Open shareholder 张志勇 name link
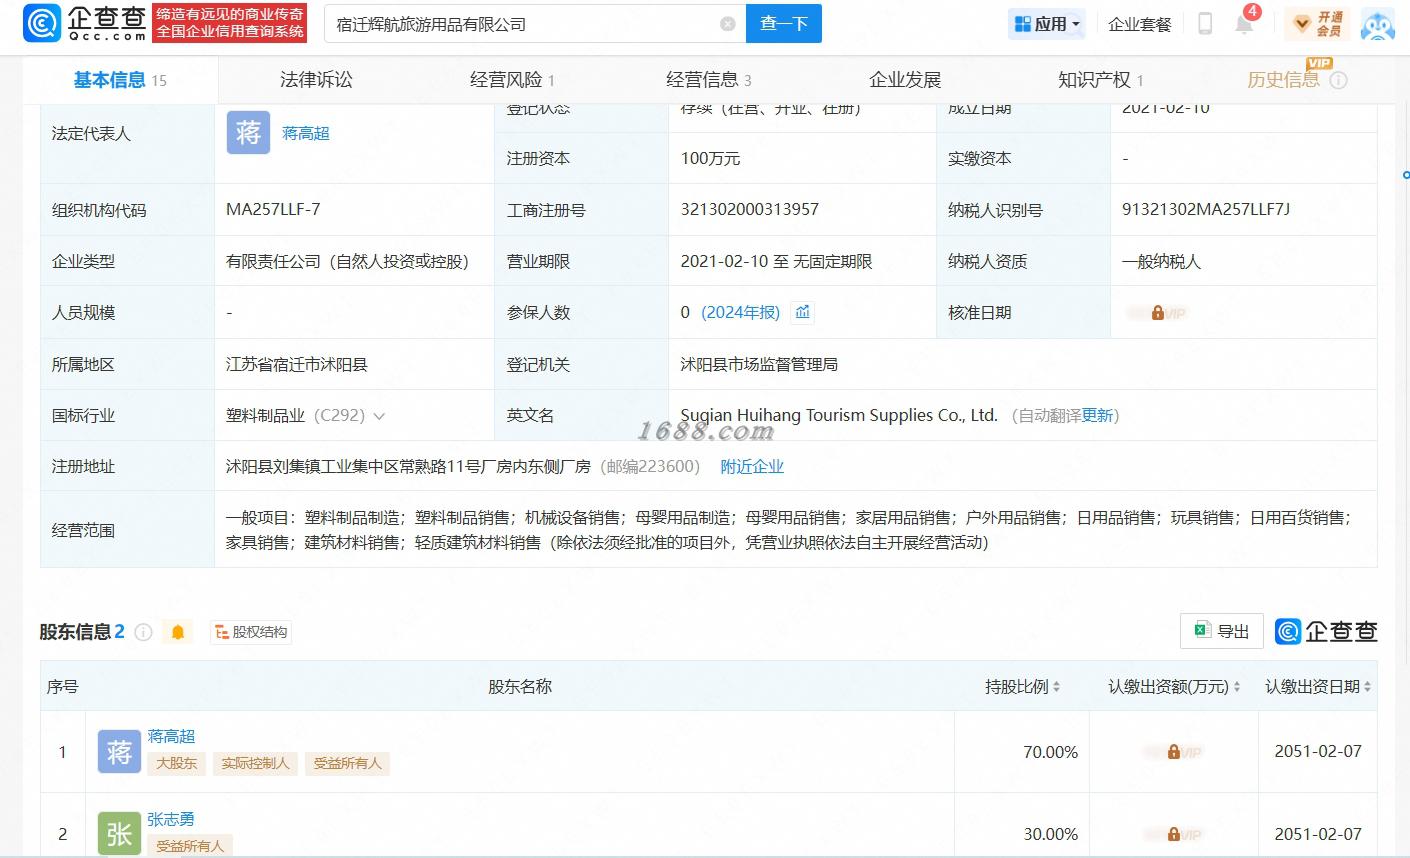This screenshot has width=1410, height=858. [x=171, y=819]
